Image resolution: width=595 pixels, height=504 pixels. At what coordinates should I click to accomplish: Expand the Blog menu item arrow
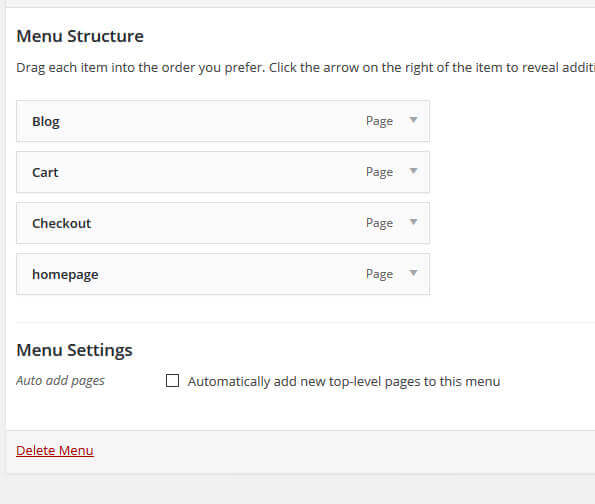point(414,120)
